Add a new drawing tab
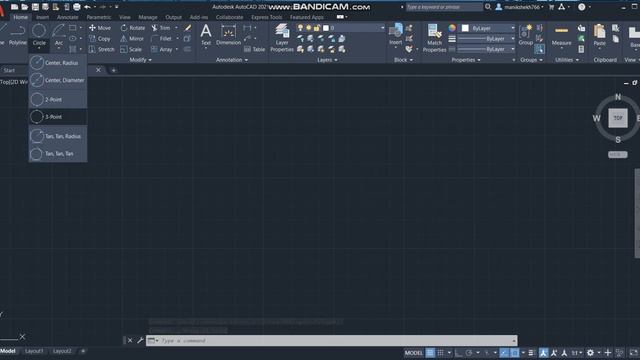The image size is (640, 360). coord(113,70)
